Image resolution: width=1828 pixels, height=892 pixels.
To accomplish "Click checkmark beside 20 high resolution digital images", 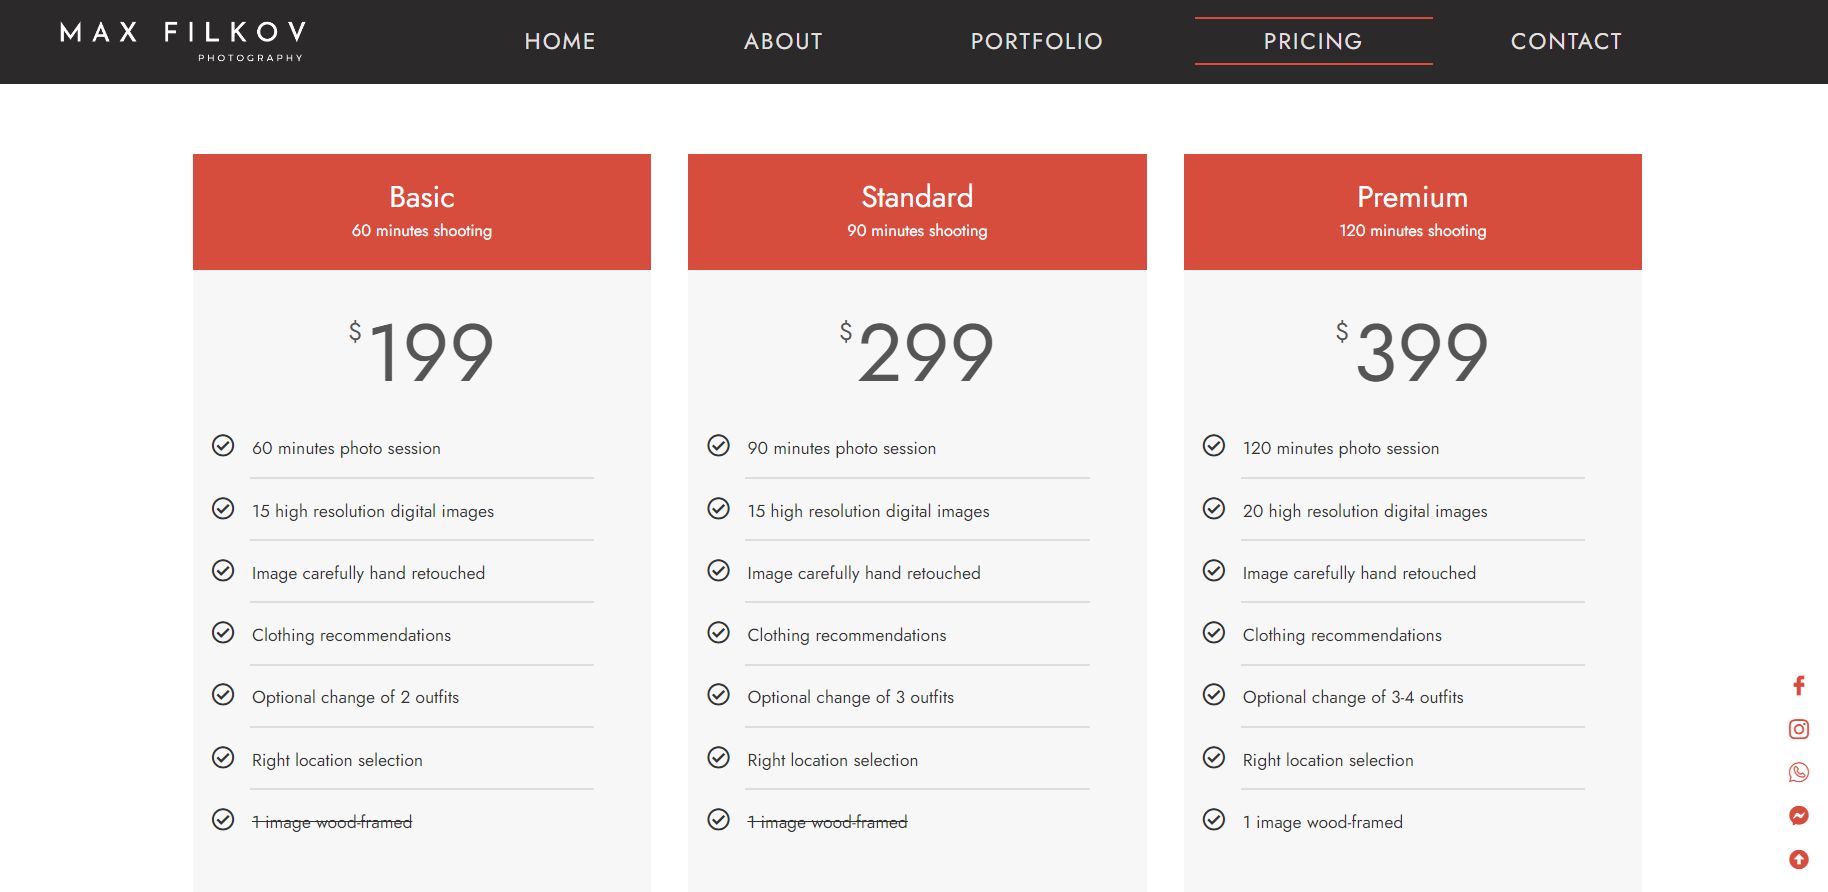I will coord(1213,509).
